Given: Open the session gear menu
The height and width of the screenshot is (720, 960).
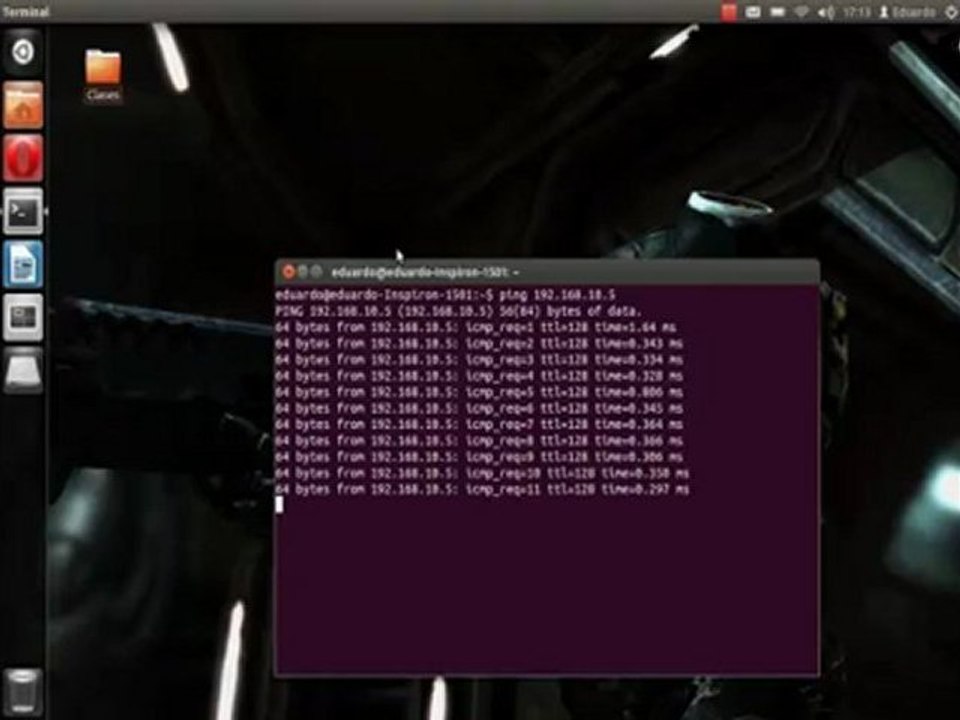Looking at the screenshot, I should point(952,12).
